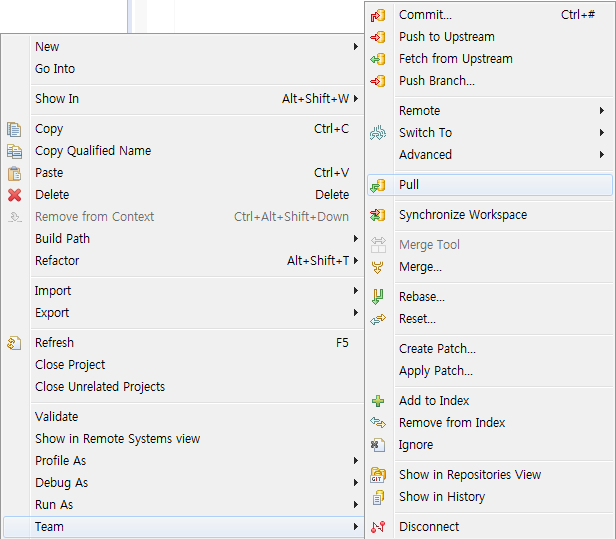Expand the Remote submenu arrow

pos(601,111)
